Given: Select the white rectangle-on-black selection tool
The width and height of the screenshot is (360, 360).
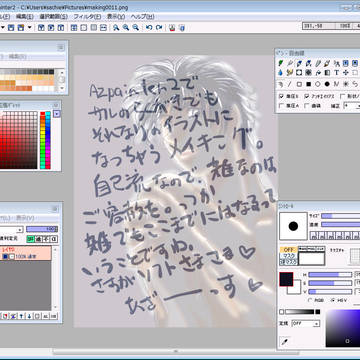Looking at the screenshot, I should 299,72.
